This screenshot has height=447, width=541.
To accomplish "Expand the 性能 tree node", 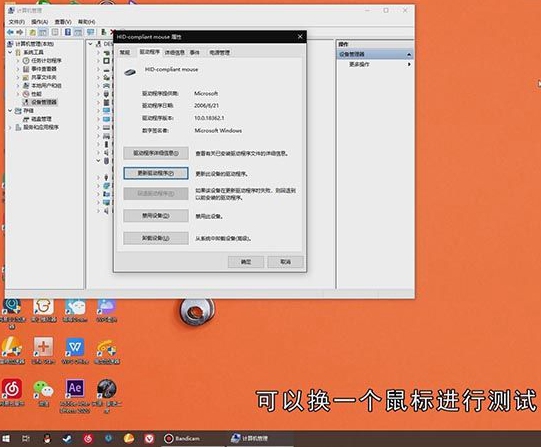I will 18,94.
